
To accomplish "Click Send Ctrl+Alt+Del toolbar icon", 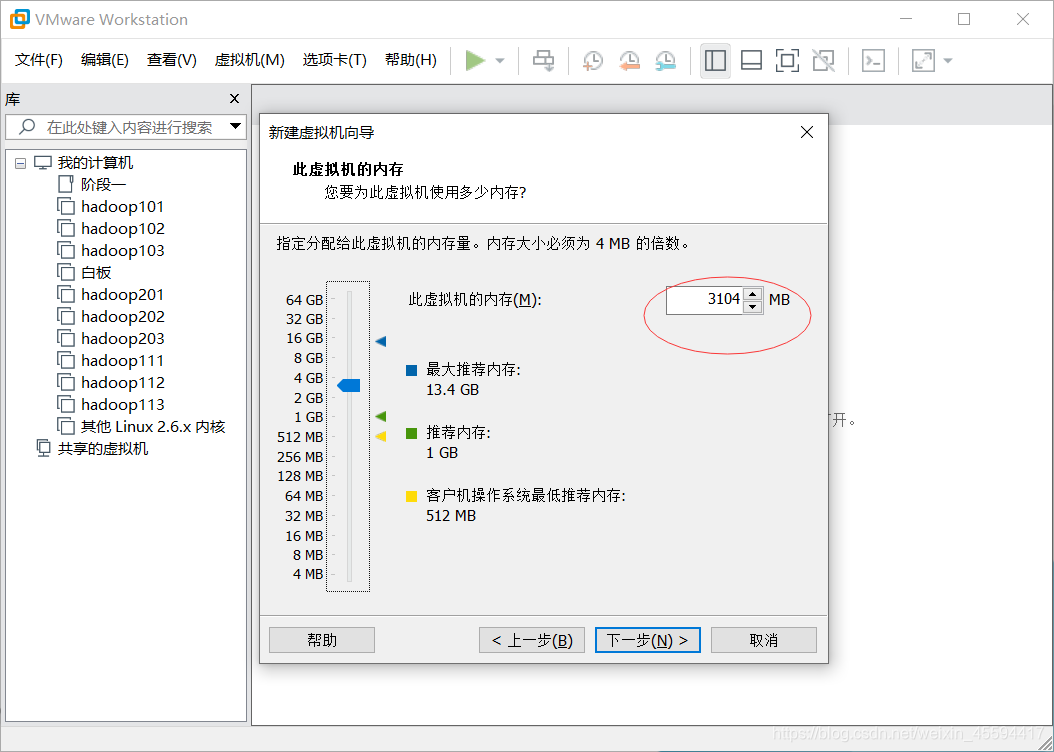I will [543, 60].
